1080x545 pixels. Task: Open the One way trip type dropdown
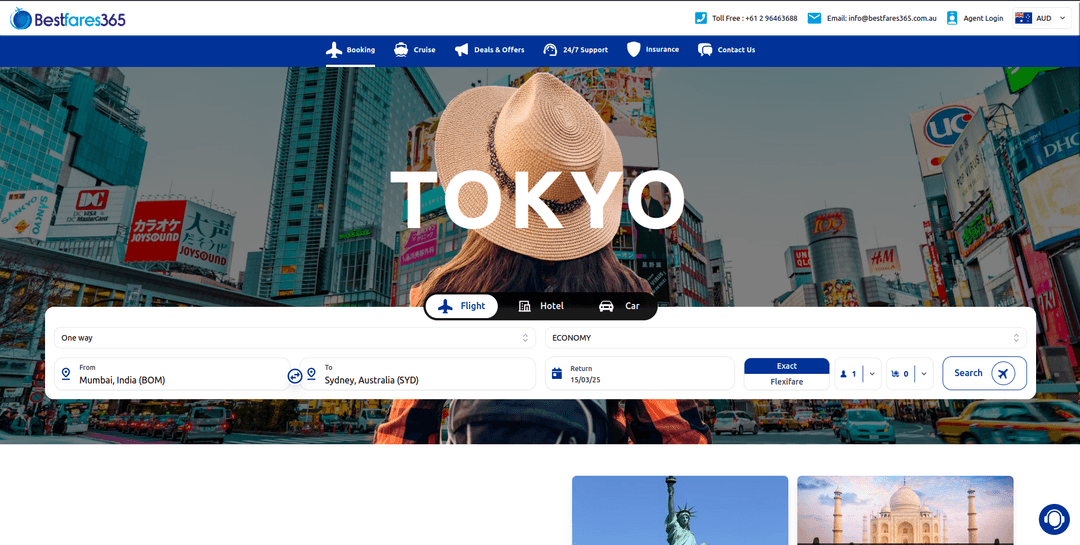coord(294,338)
